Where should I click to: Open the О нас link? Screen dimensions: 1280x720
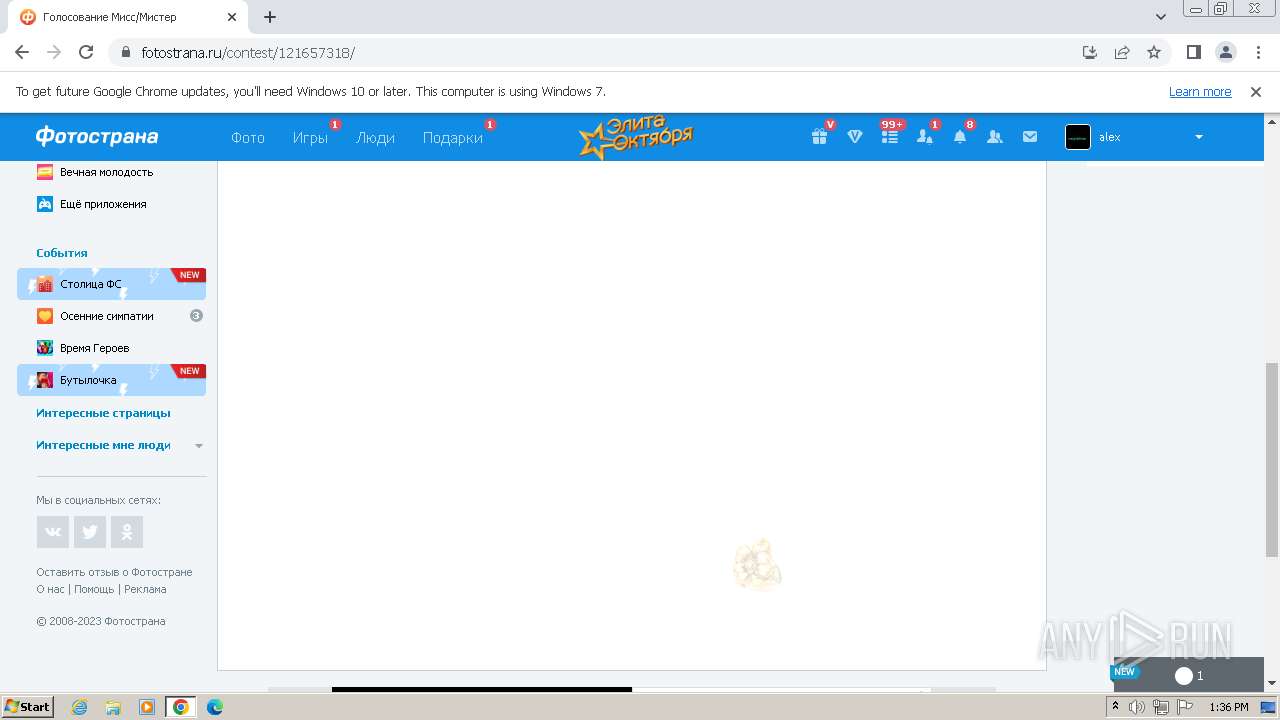point(50,589)
